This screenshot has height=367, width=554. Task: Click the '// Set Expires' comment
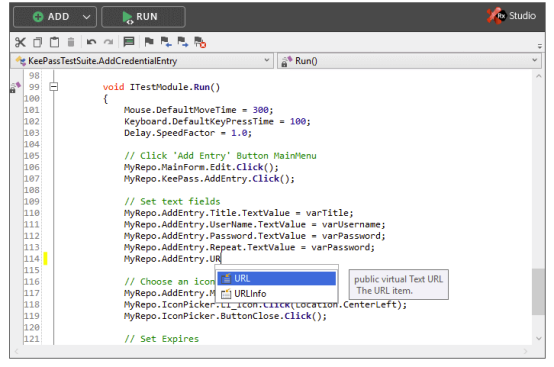161,339
